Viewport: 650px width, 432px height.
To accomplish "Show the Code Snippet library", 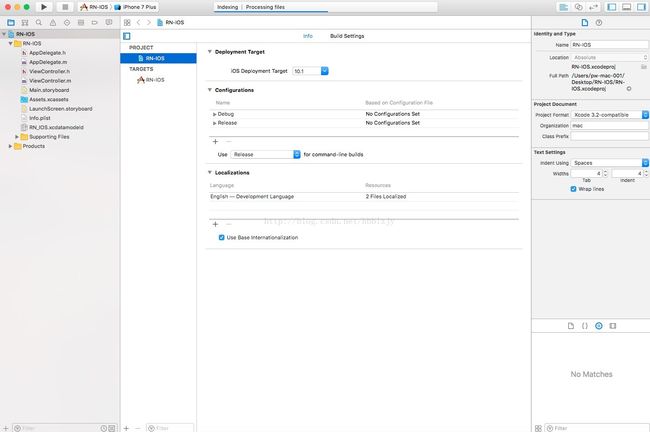I will [585, 326].
